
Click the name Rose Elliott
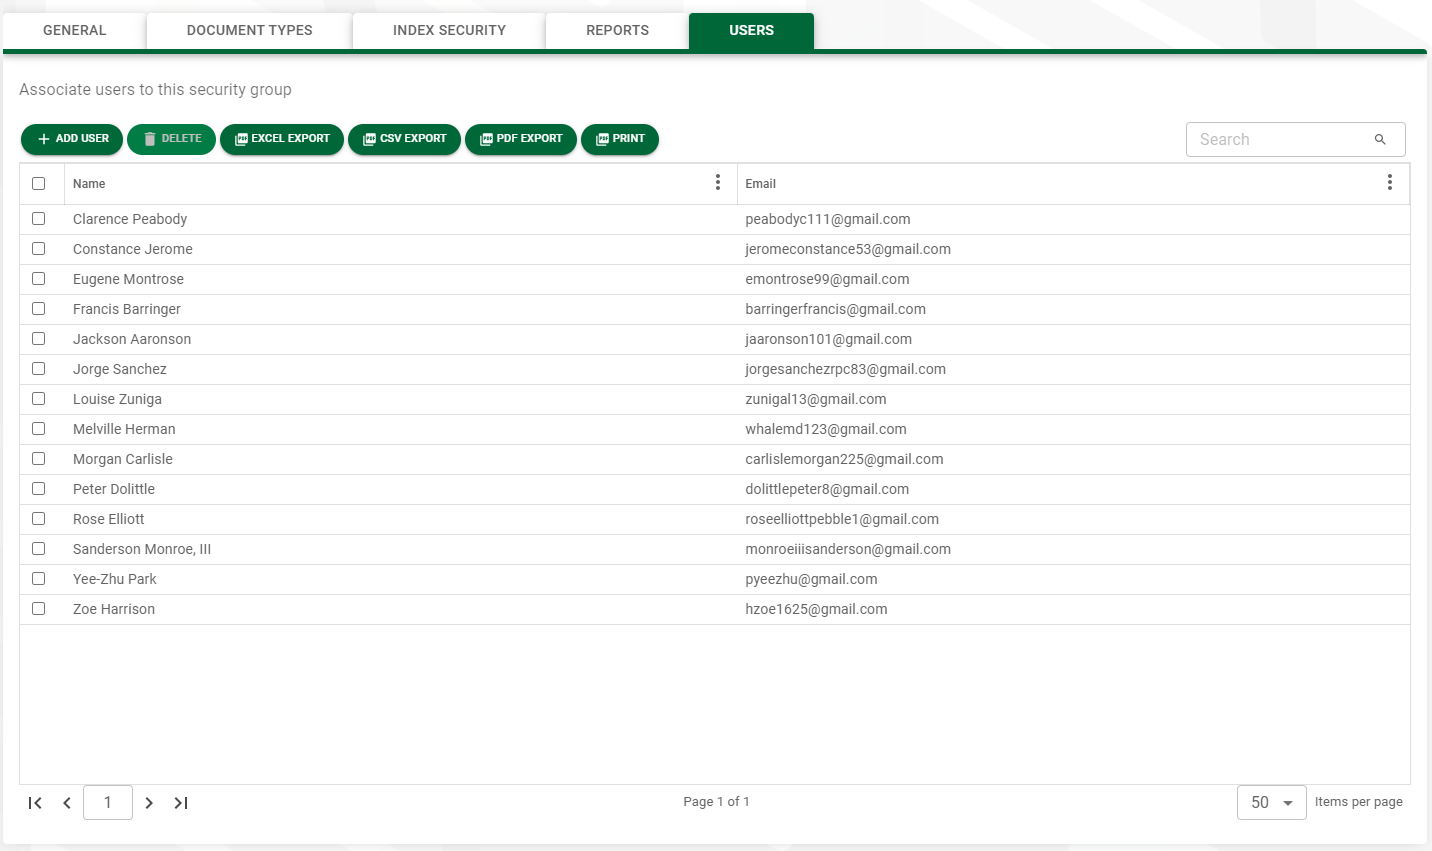[x=109, y=519]
